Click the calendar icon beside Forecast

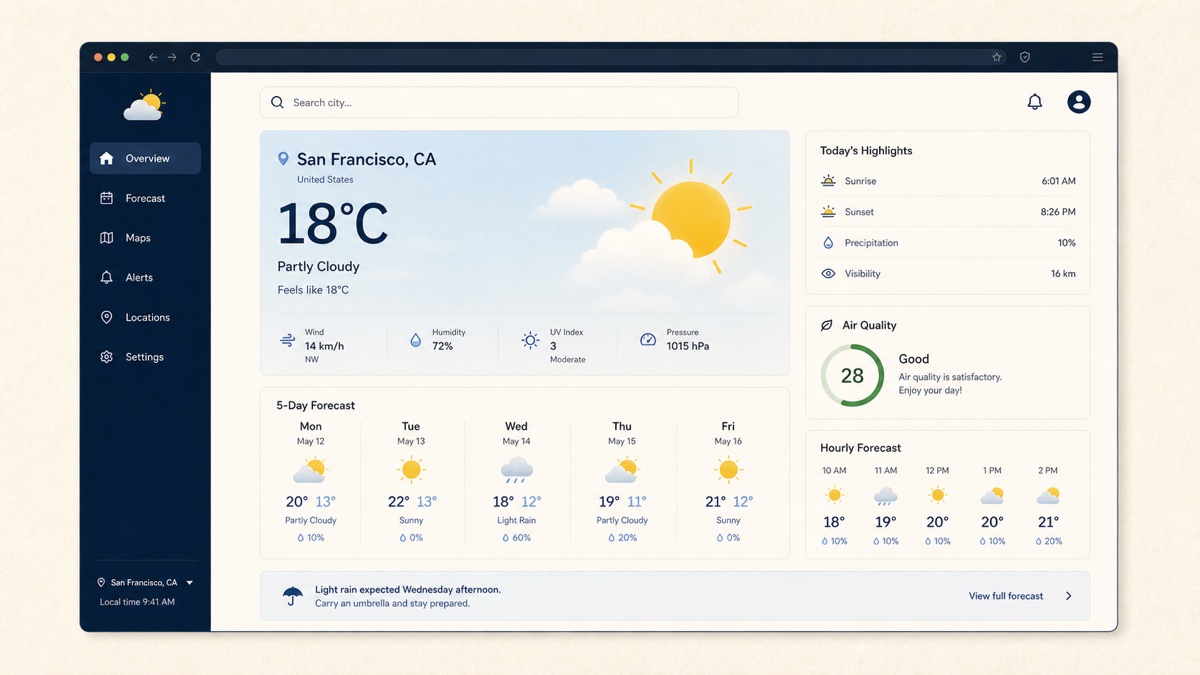[x=107, y=198]
